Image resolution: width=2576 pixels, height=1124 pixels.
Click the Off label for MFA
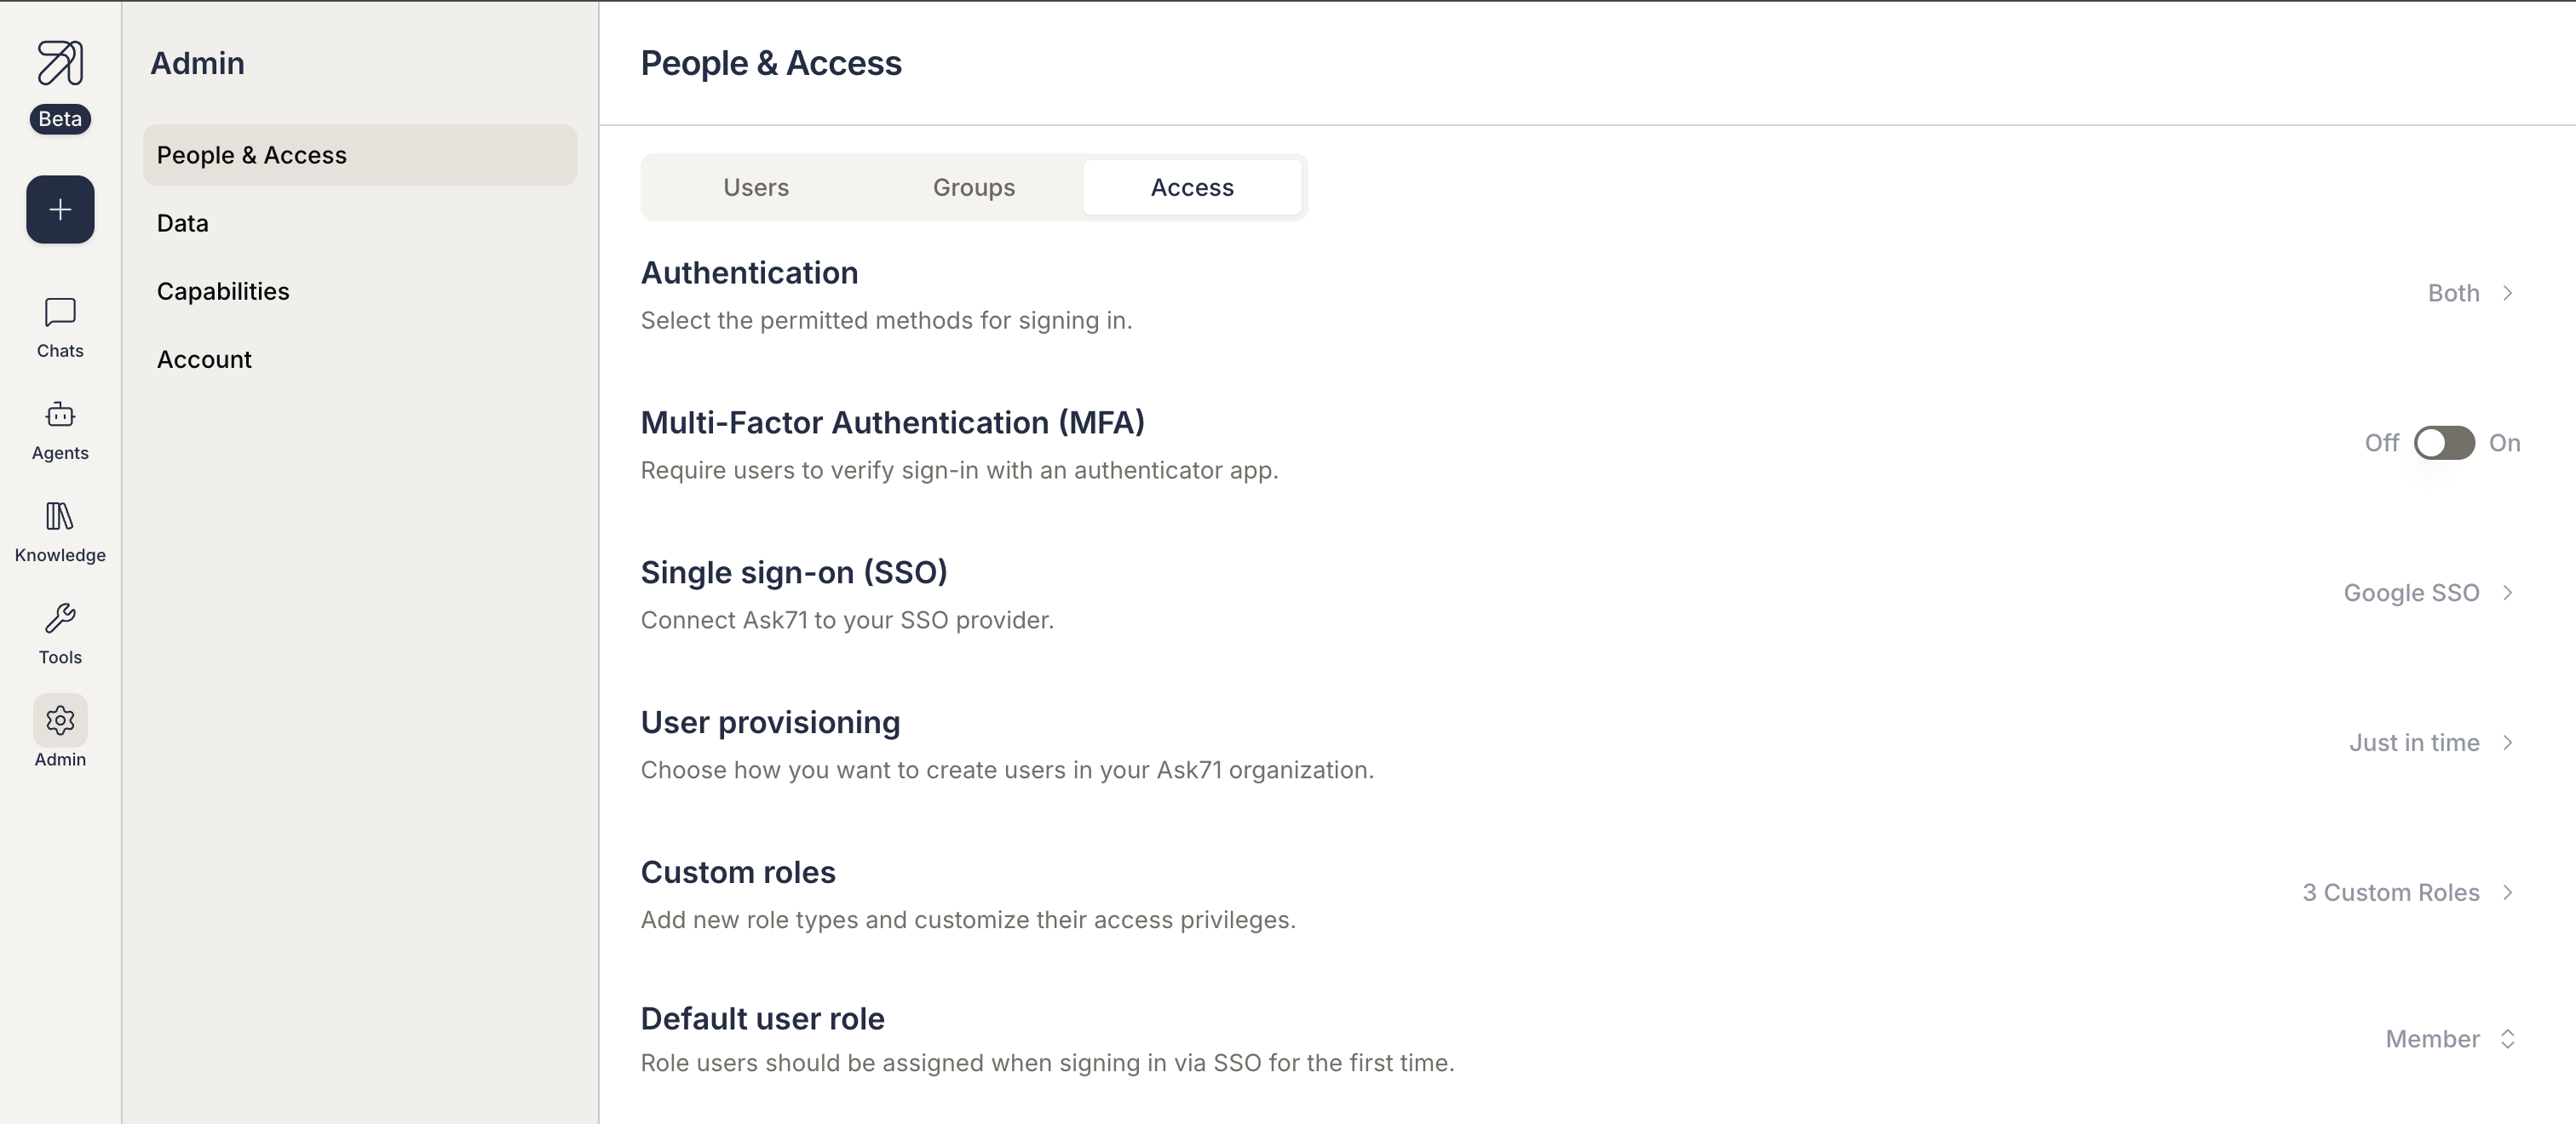[2381, 443]
